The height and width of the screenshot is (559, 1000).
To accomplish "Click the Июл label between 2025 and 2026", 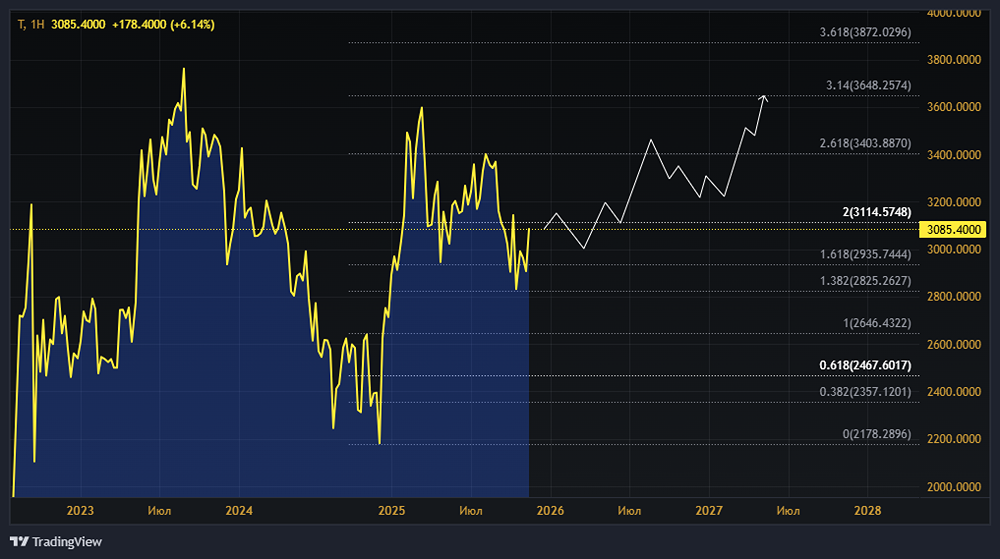I will (x=471, y=511).
